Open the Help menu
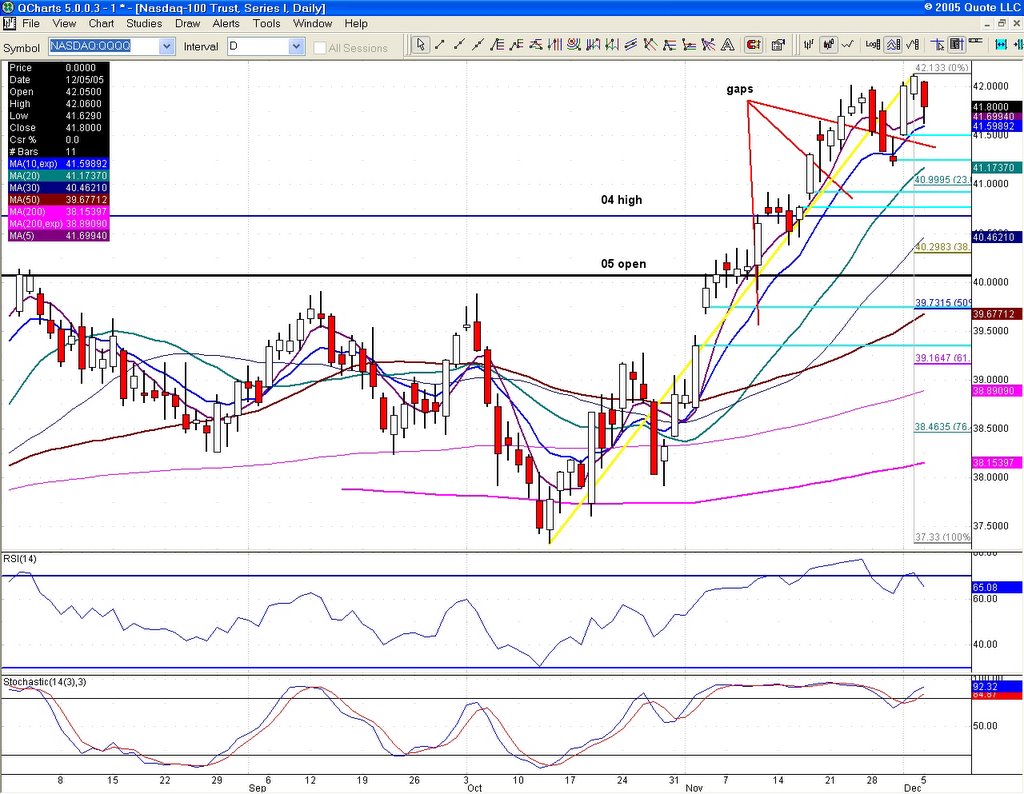The width and height of the screenshot is (1024, 794). [x=356, y=24]
